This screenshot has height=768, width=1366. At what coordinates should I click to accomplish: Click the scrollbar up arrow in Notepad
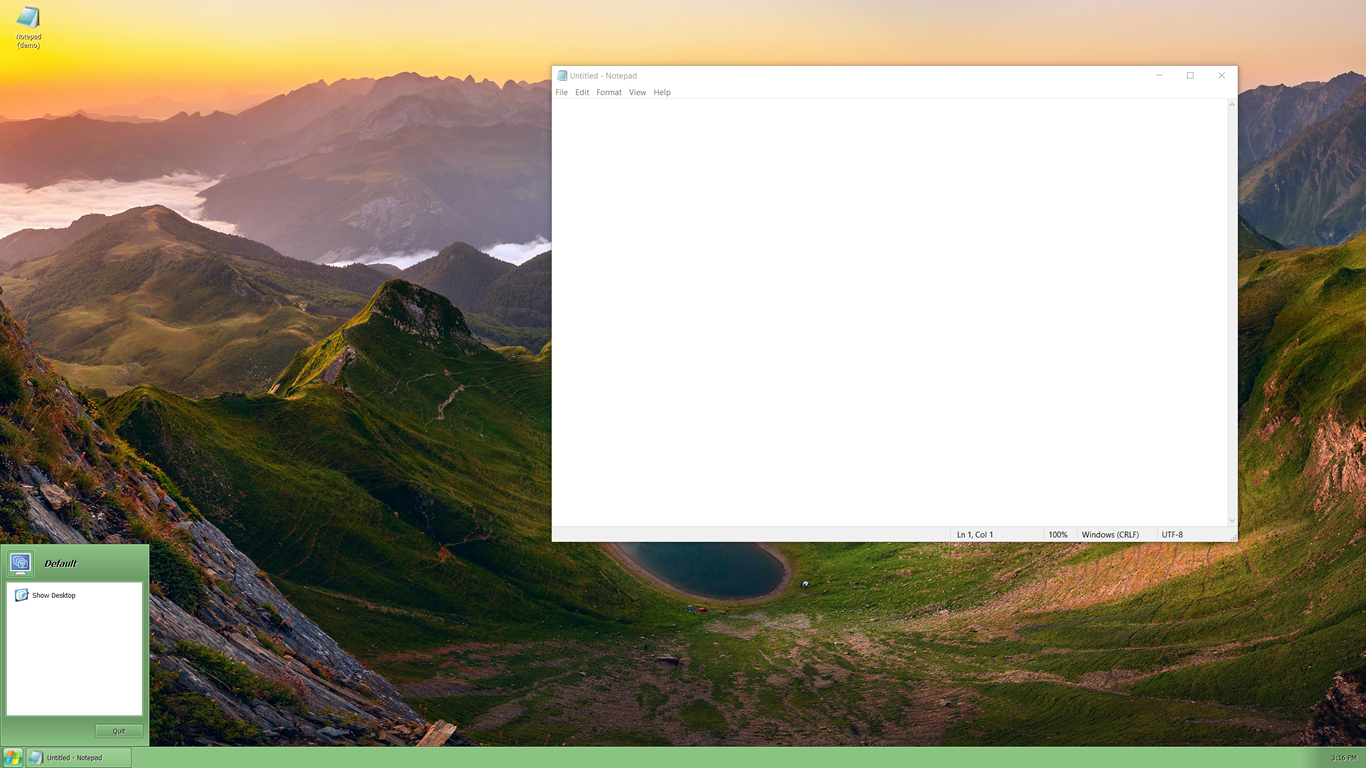tap(1231, 104)
